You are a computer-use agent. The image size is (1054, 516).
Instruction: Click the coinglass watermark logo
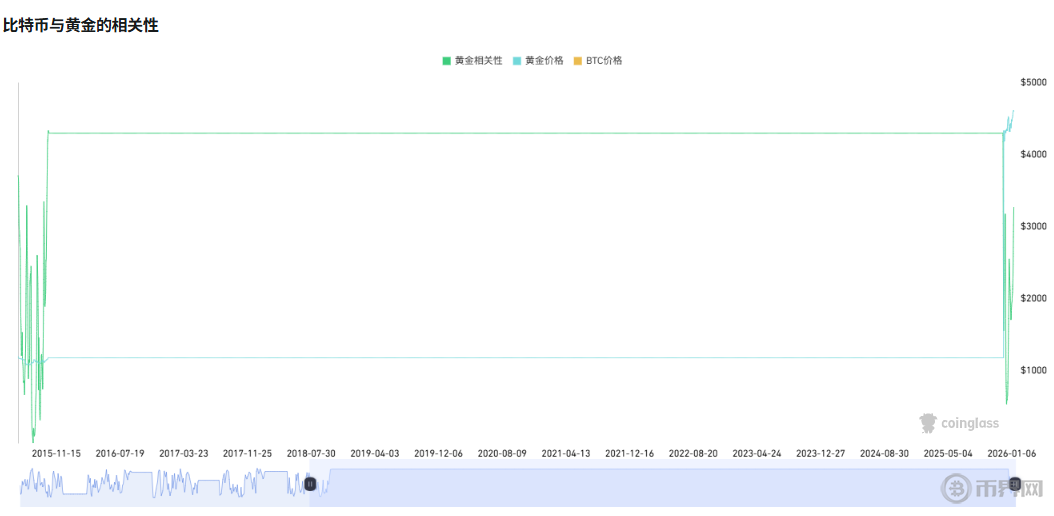[960, 423]
